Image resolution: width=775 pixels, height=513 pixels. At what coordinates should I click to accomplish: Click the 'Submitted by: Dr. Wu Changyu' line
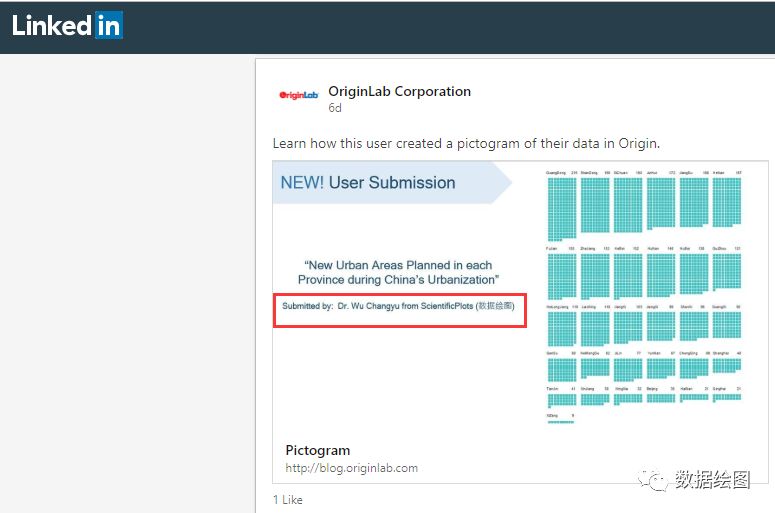[x=398, y=306]
